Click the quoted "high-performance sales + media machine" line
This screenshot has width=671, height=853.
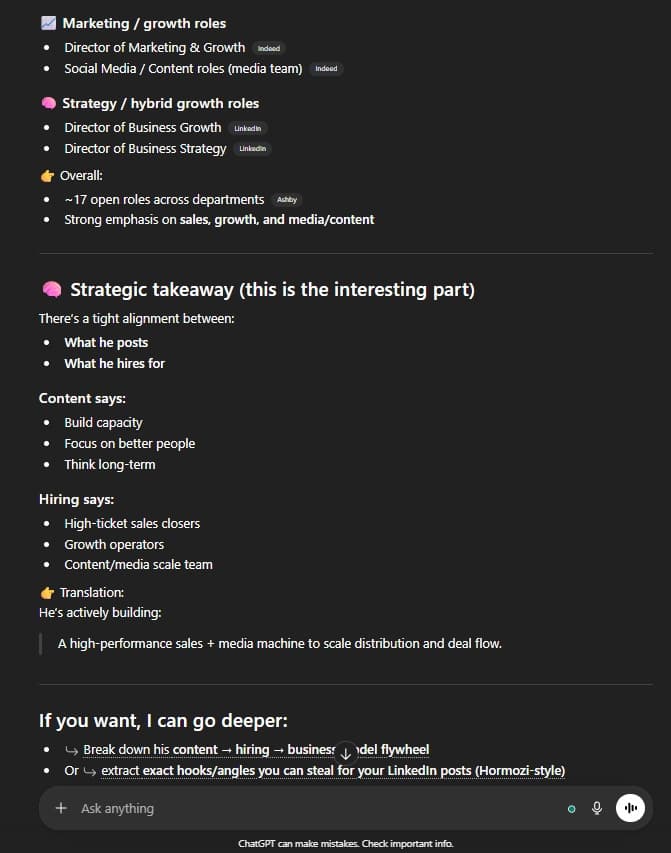coord(279,644)
